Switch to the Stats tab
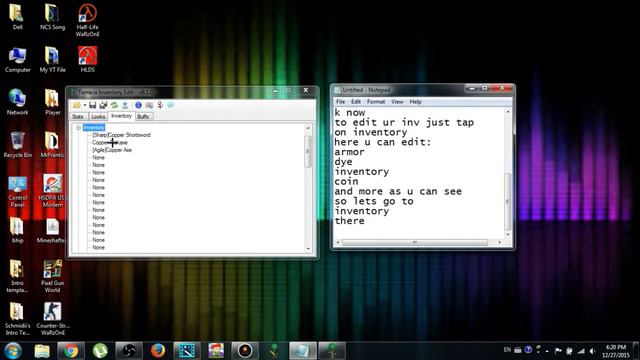640x360 pixels. pos(78,117)
